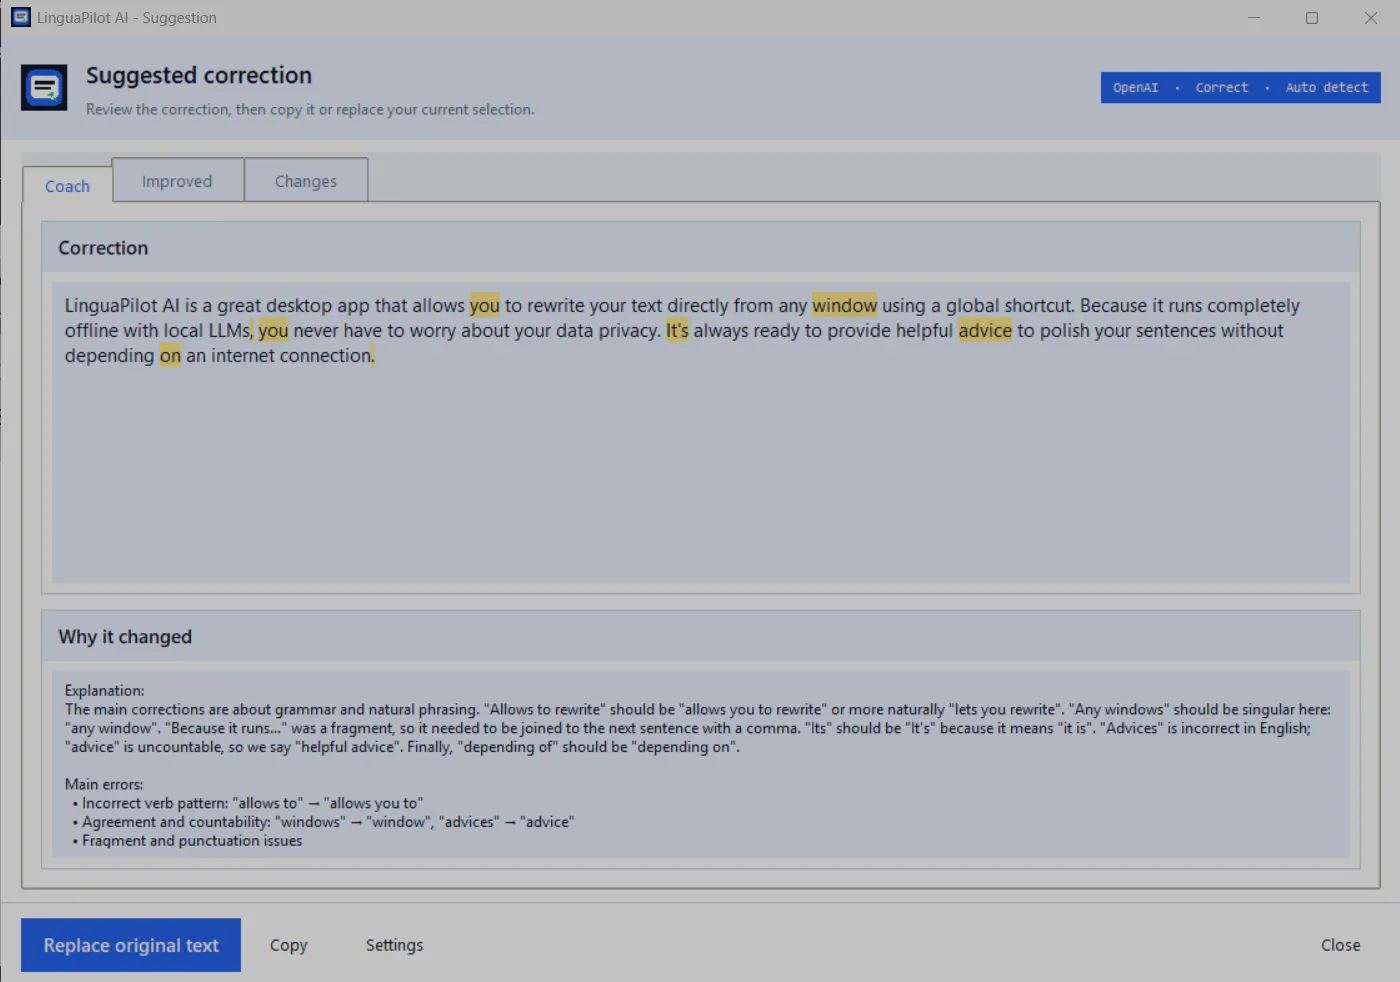
Task: Click the highlighted word "on" after depending
Action: pyautogui.click(x=170, y=355)
